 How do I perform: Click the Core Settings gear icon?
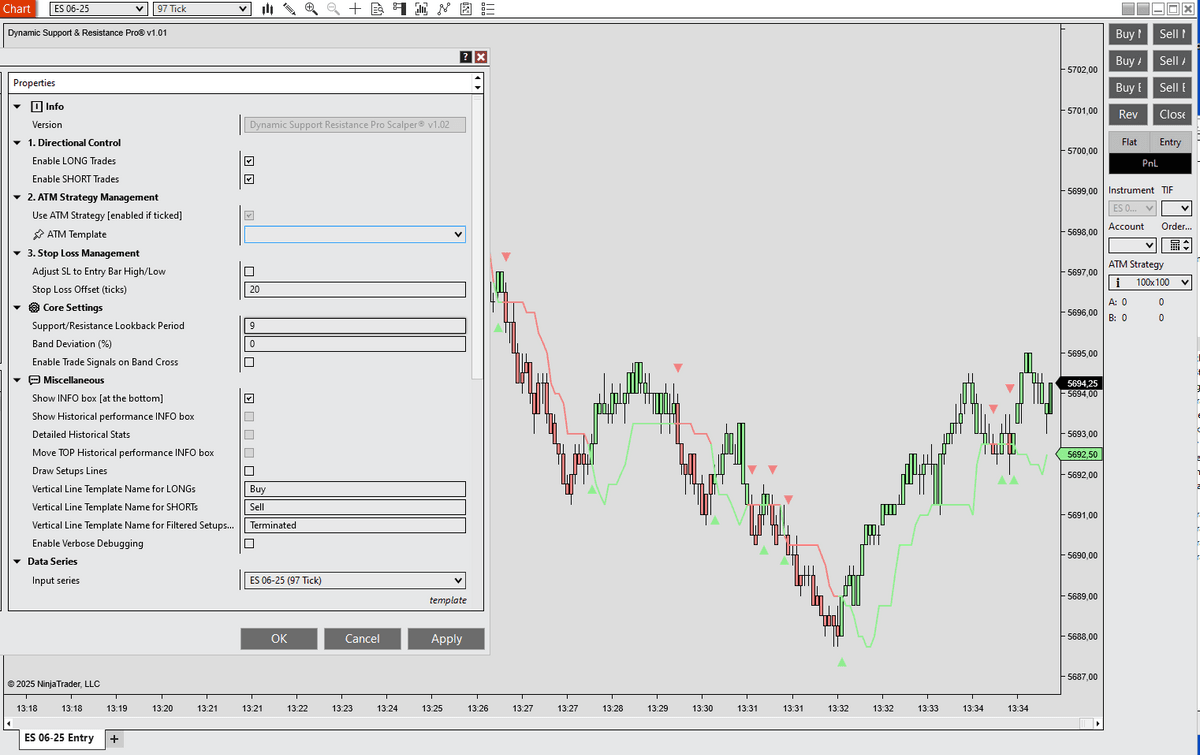click(x=34, y=308)
